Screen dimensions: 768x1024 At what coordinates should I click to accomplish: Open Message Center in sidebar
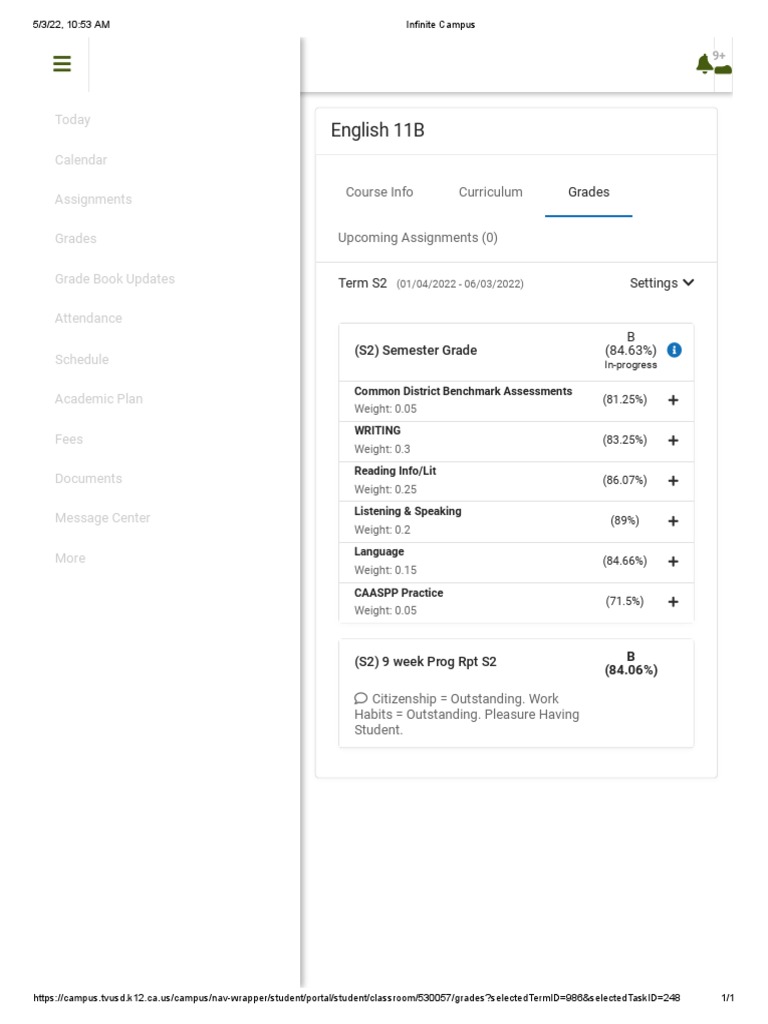pos(103,518)
